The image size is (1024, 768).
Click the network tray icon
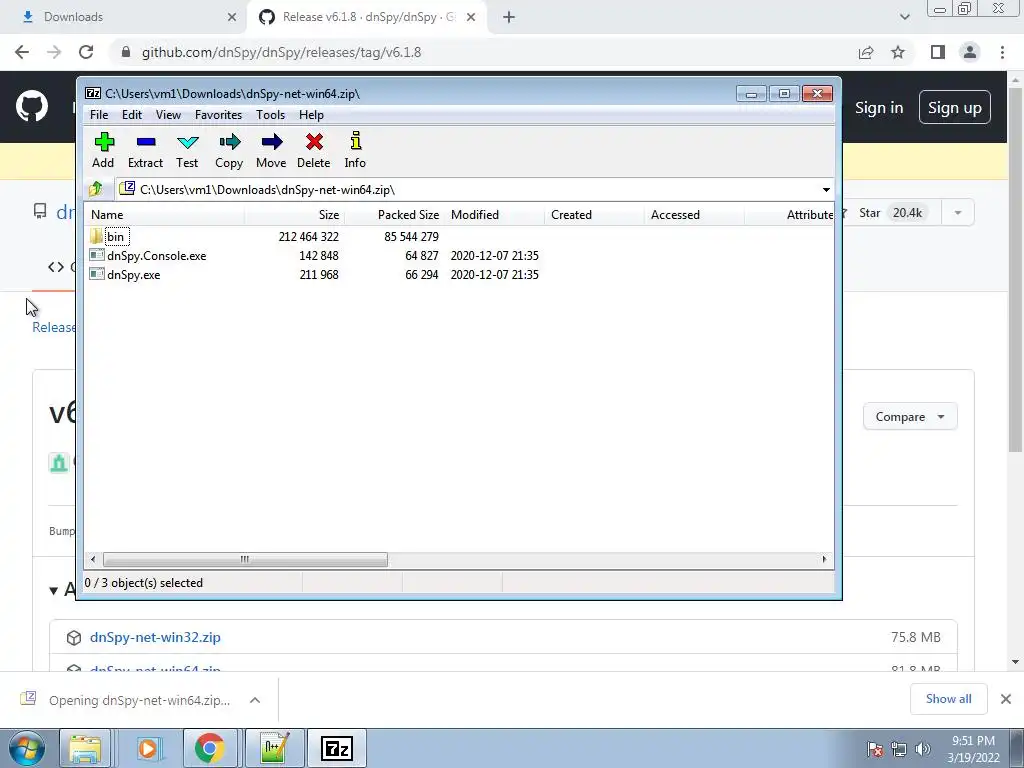point(899,749)
